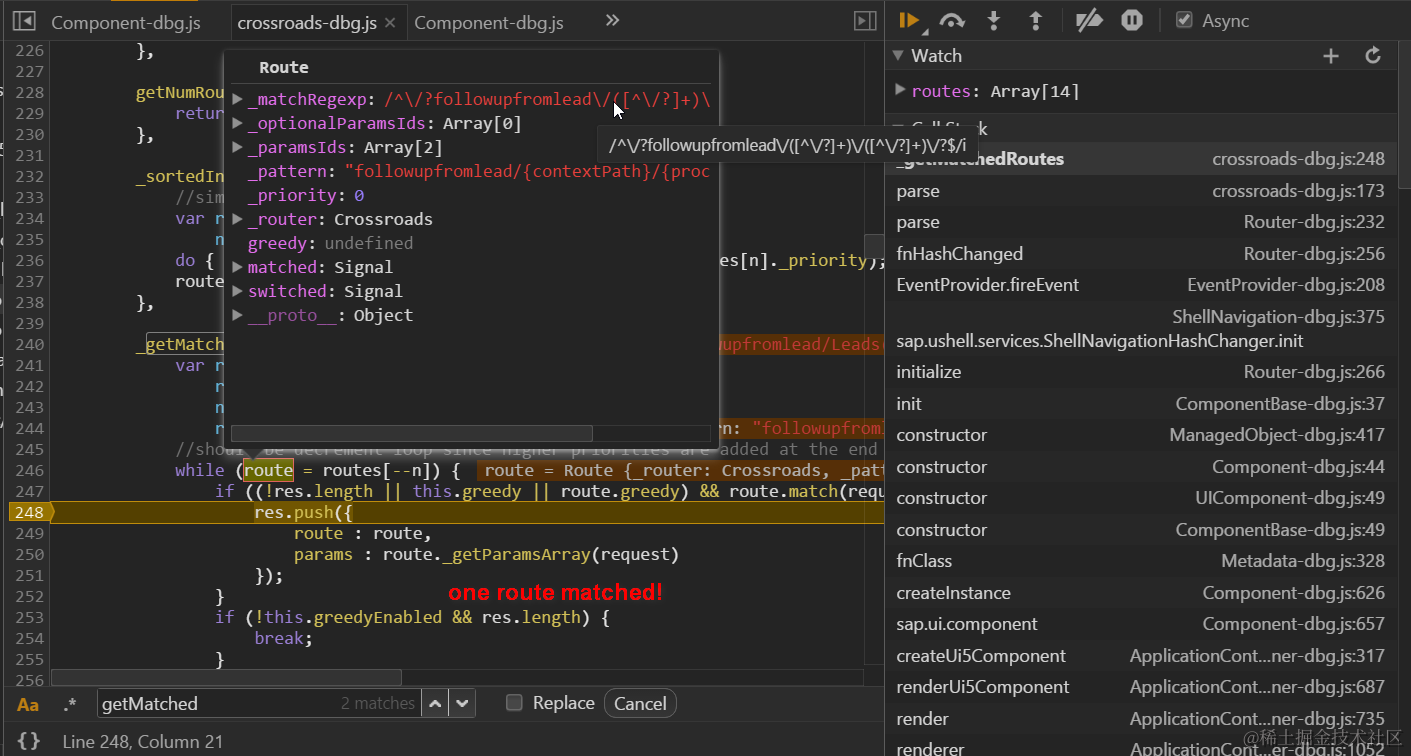Select init frame at ComponentBase-dbg.js:37
1411x756 pixels.
(x=1141, y=404)
